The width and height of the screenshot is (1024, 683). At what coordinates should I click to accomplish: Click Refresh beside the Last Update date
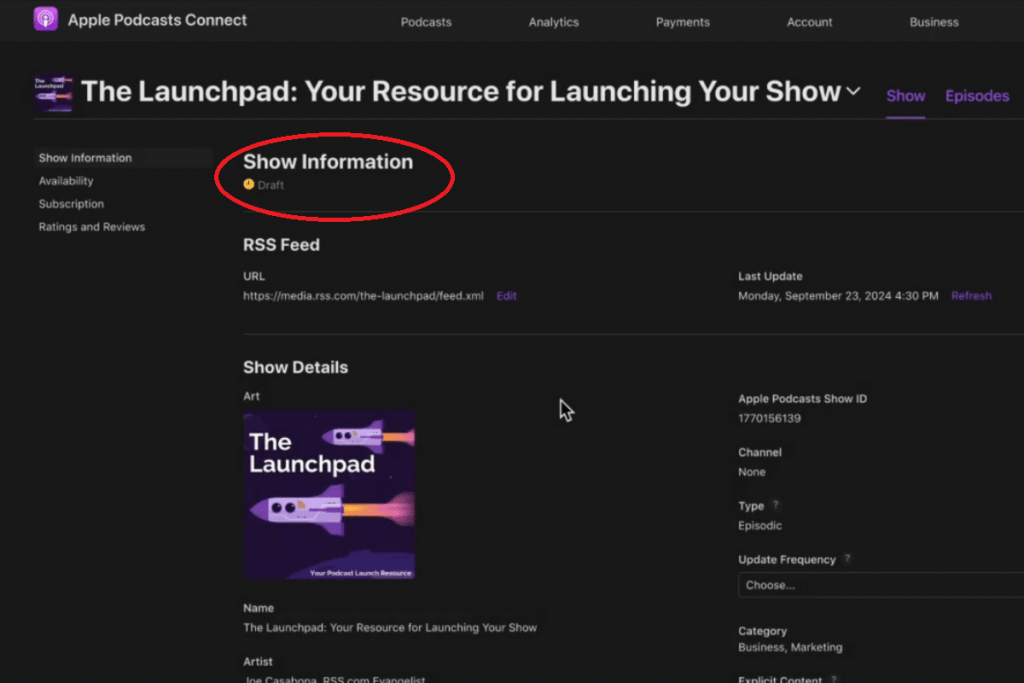coord(971,296)
